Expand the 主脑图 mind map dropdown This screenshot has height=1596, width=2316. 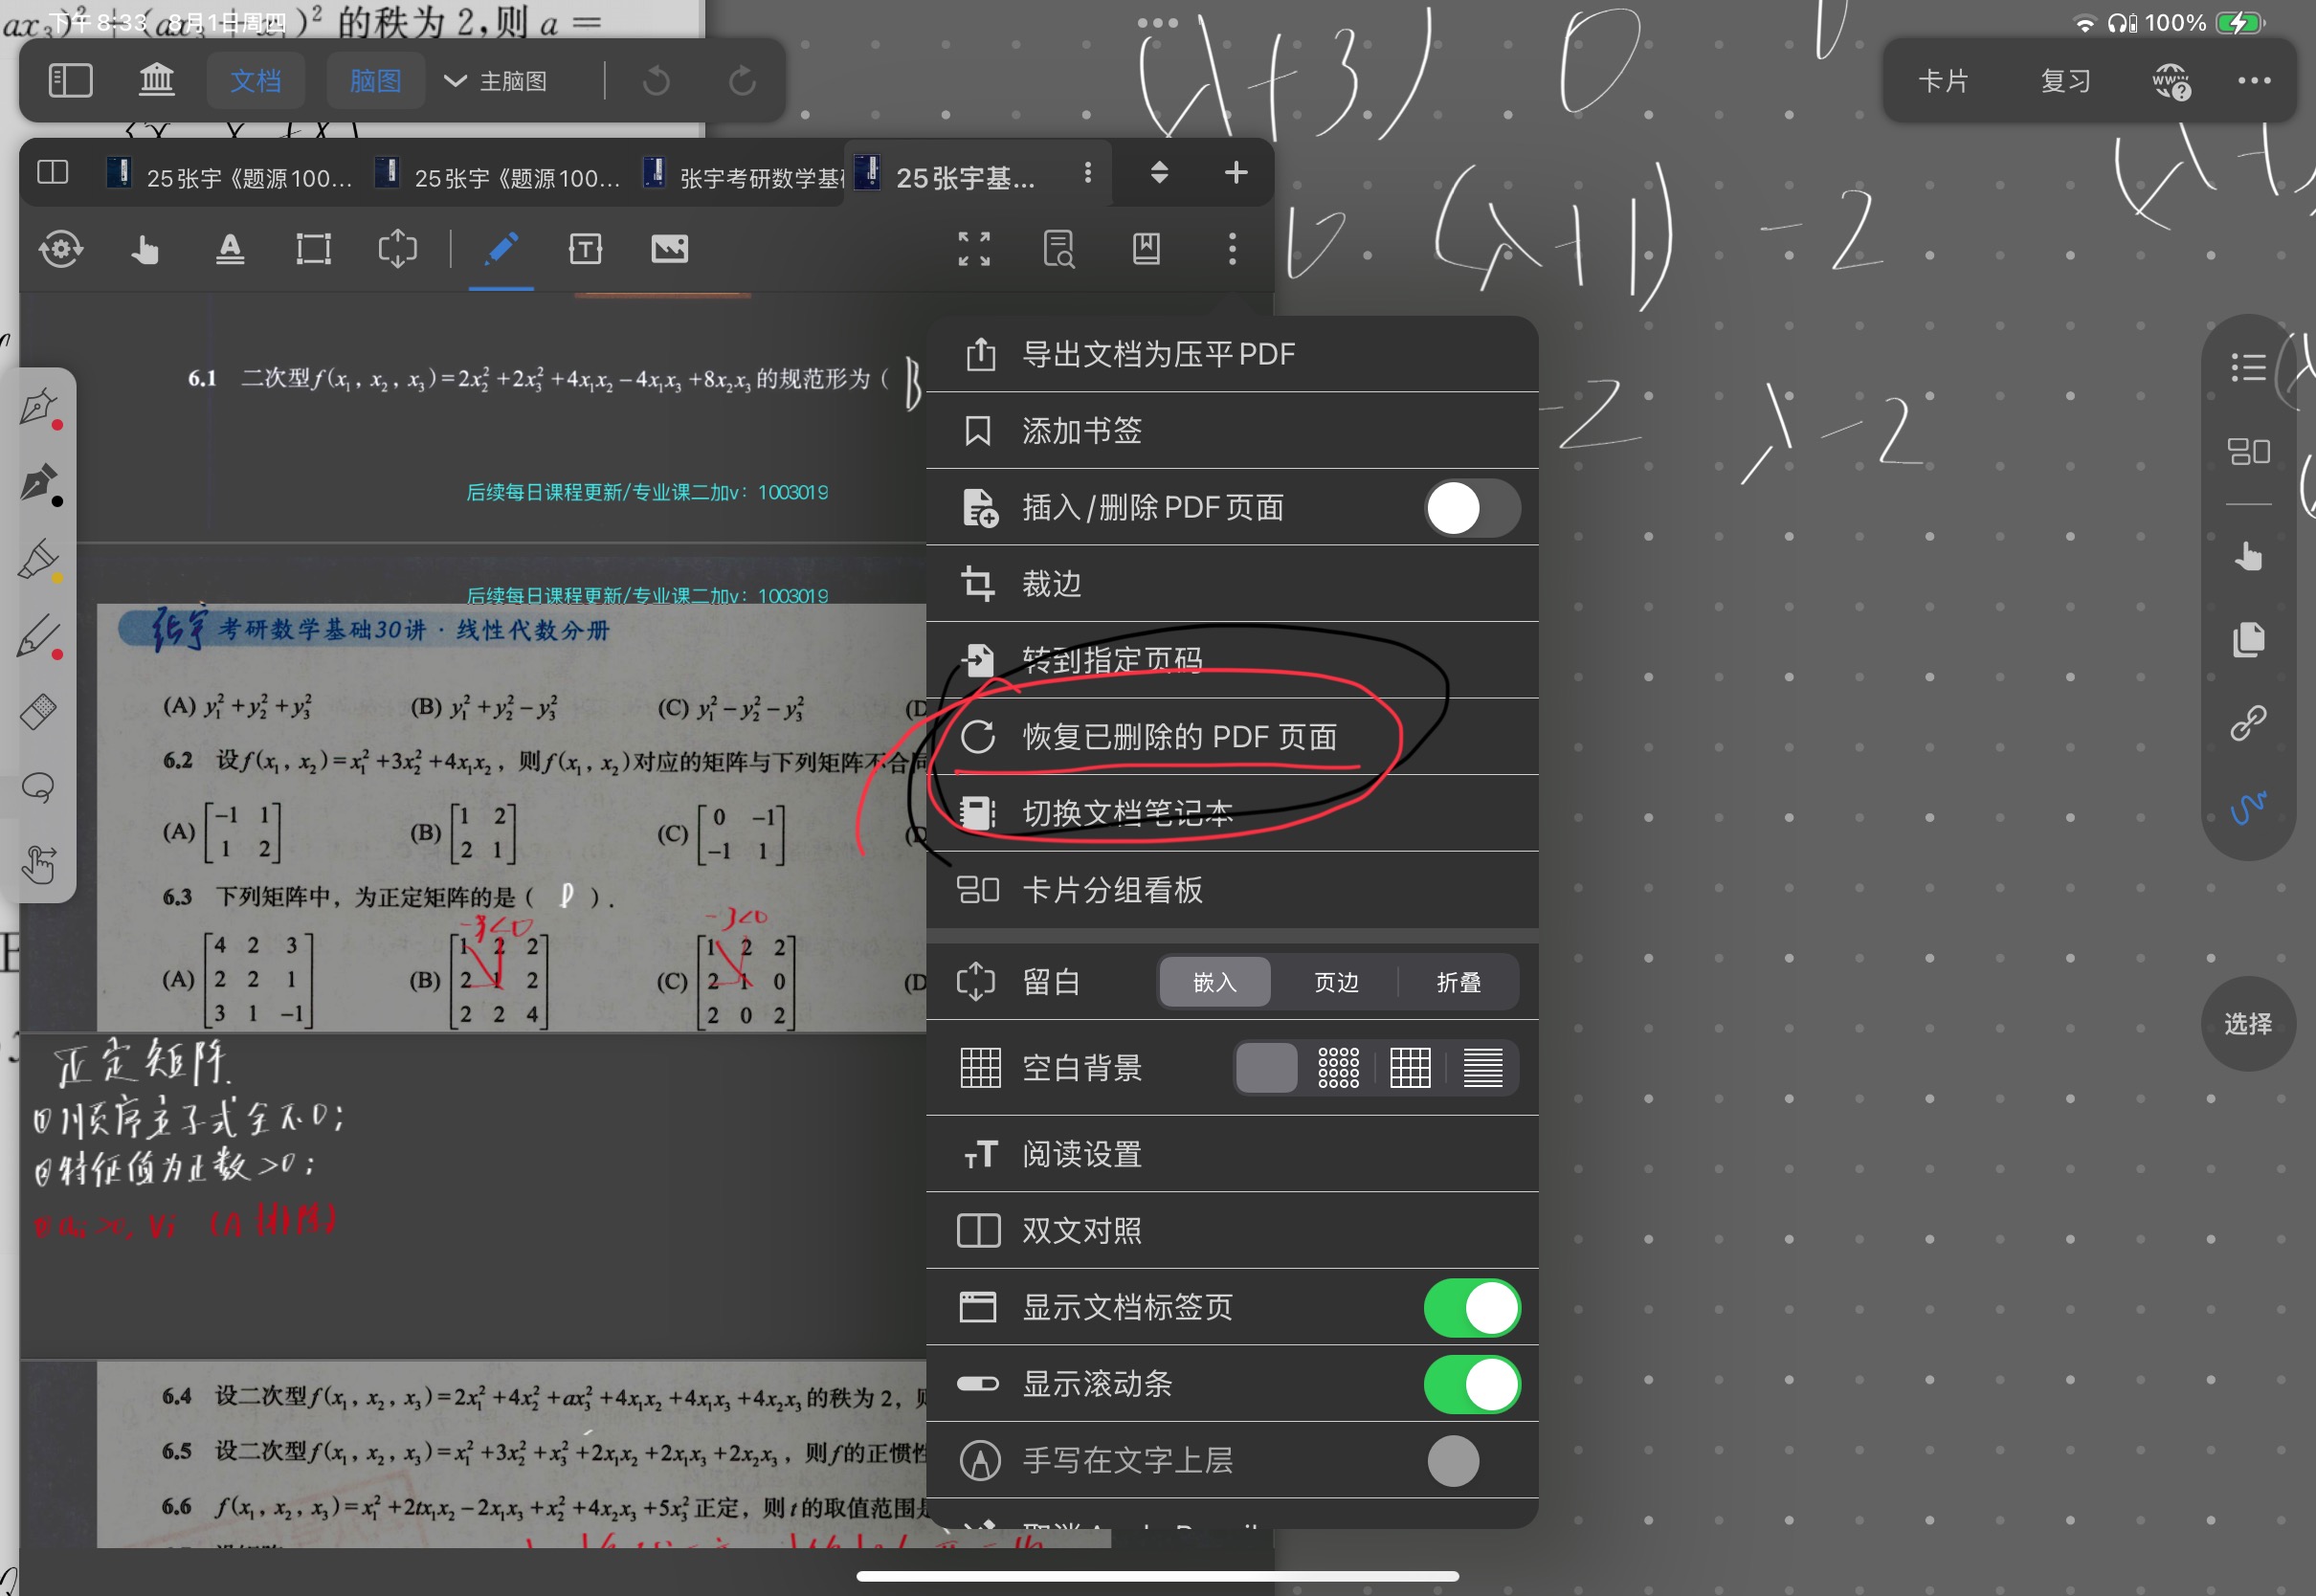[496, 81]
